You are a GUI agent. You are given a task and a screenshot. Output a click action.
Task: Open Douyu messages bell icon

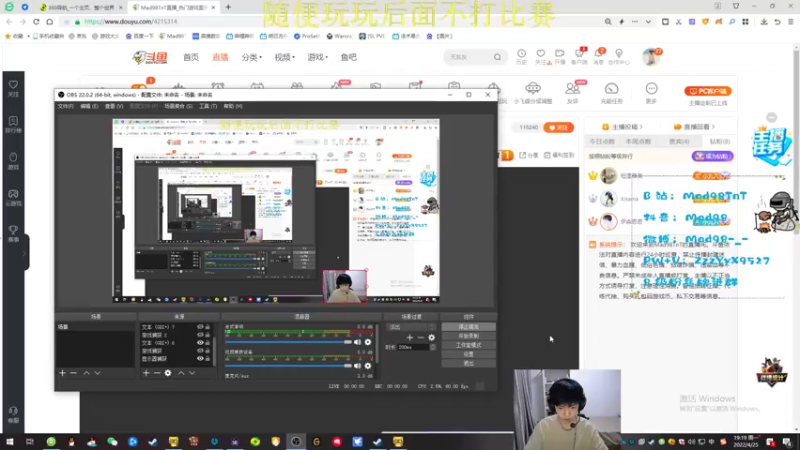(599, 54)
